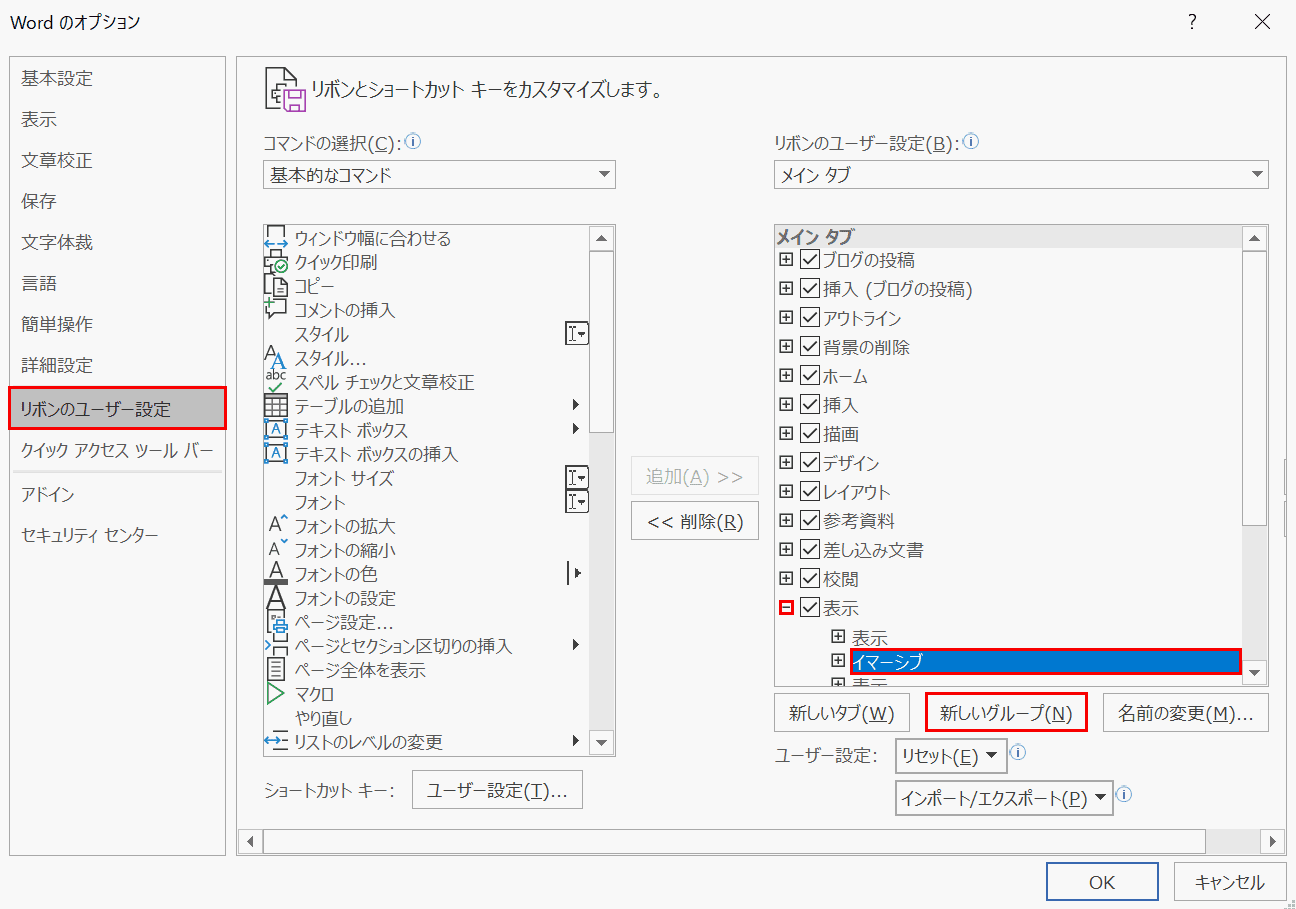The image size is (1296, 909).
Task: Click the Styles… command icon
Action: (275, 358)
